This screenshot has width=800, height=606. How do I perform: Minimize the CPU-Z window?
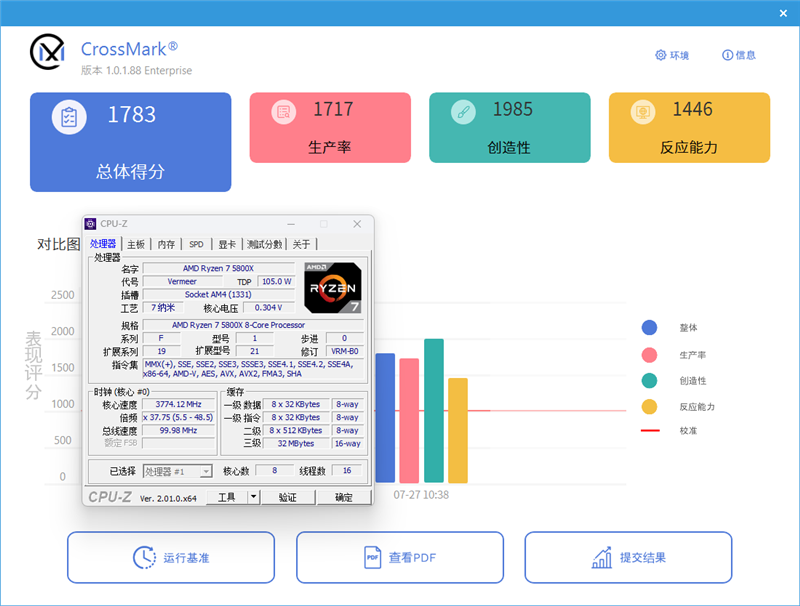point(291,224)
